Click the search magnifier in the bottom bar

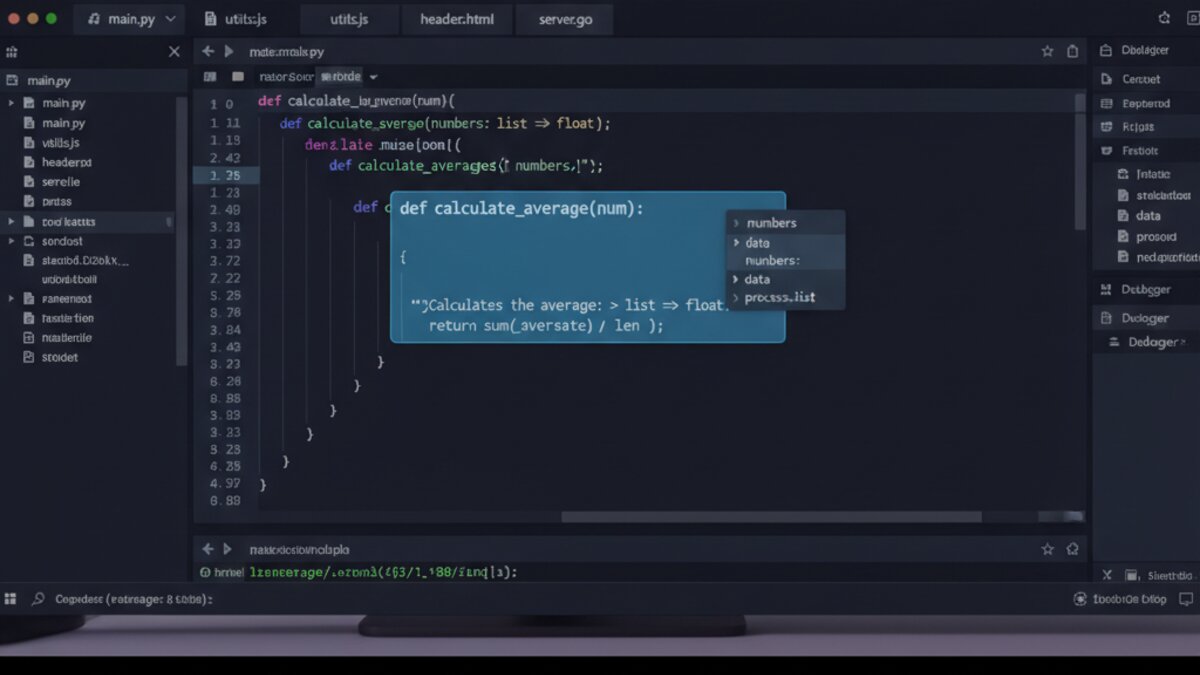38,599
